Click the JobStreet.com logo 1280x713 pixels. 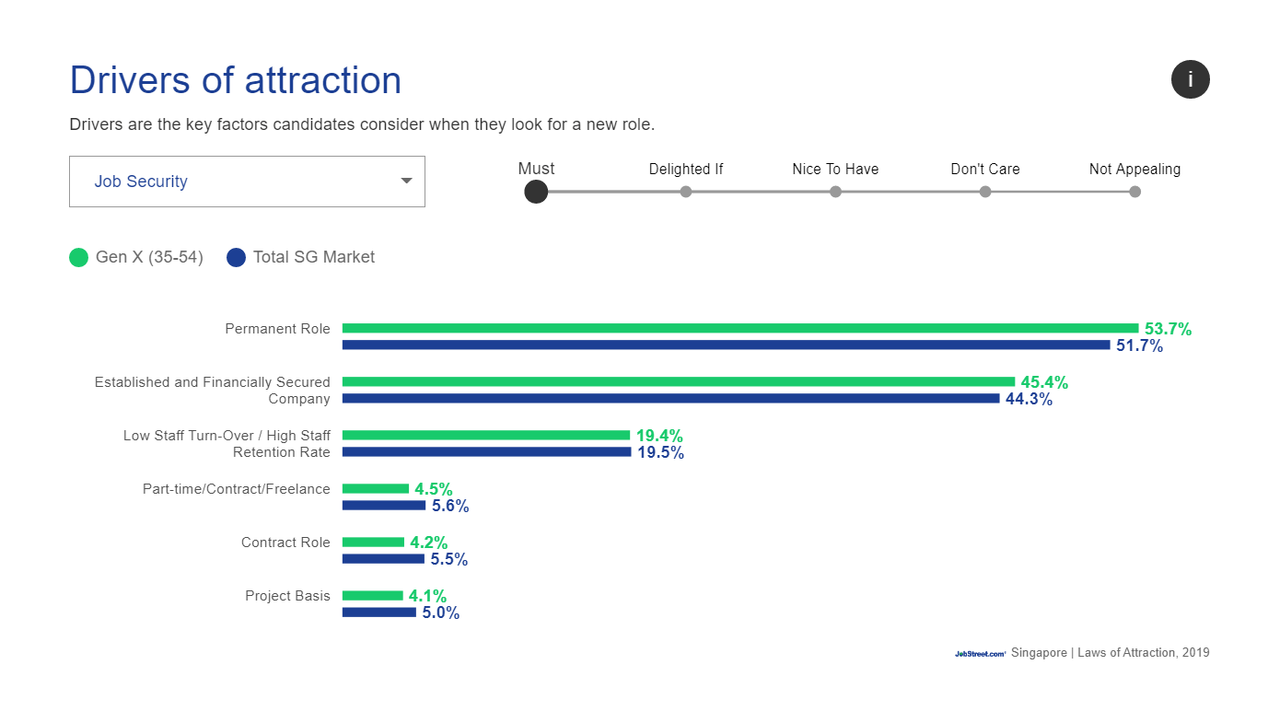coord(980,653)
